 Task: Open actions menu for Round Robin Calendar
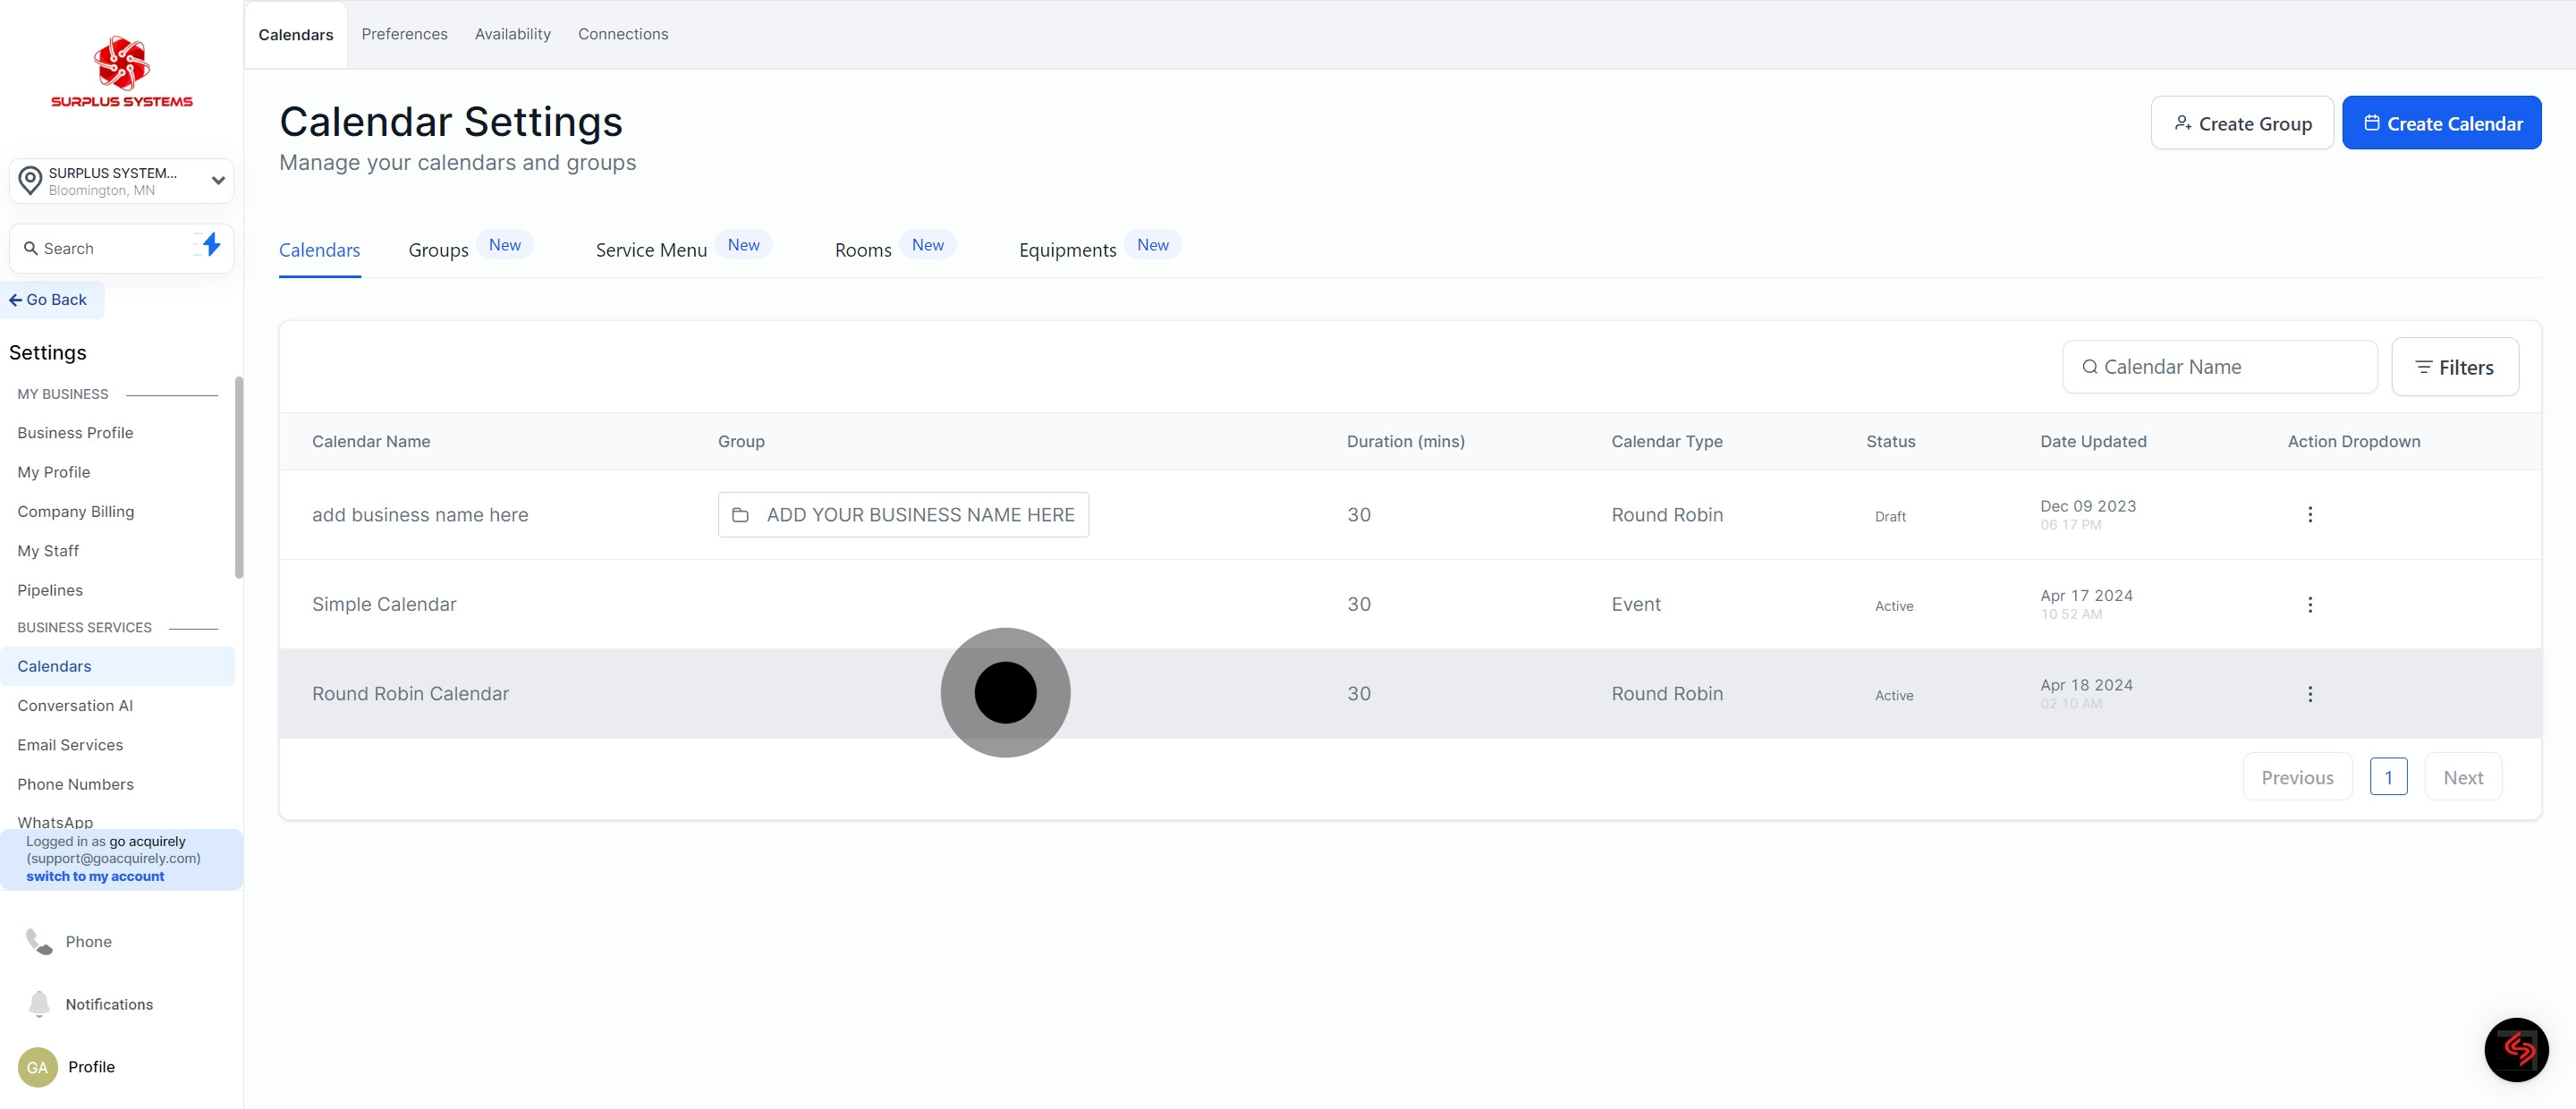[x=2309, y=694]
